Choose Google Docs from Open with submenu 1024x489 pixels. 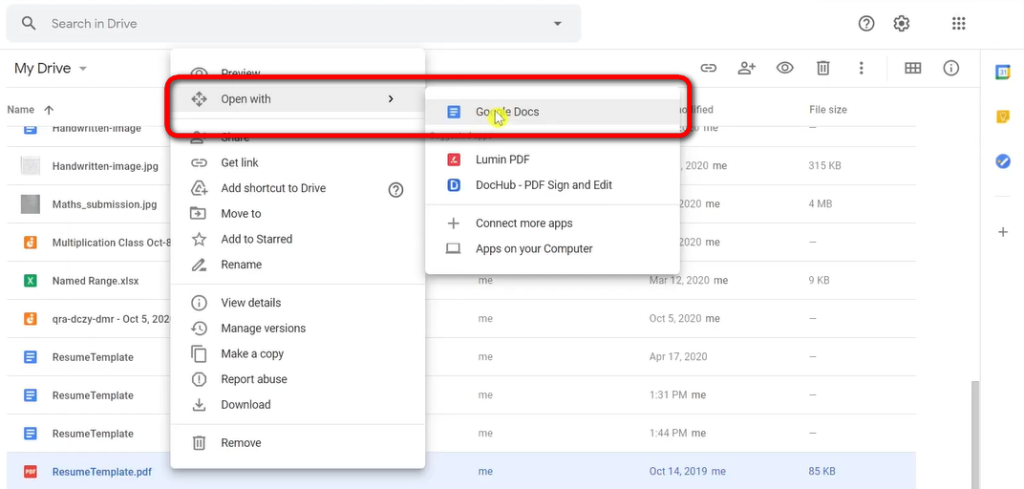pos(552,112)
